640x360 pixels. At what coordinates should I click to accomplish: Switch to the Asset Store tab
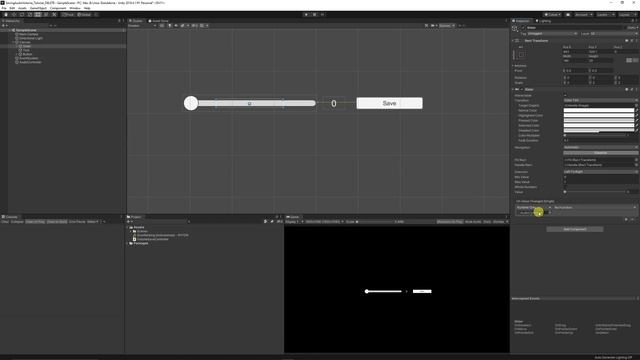tap(158, 21)
